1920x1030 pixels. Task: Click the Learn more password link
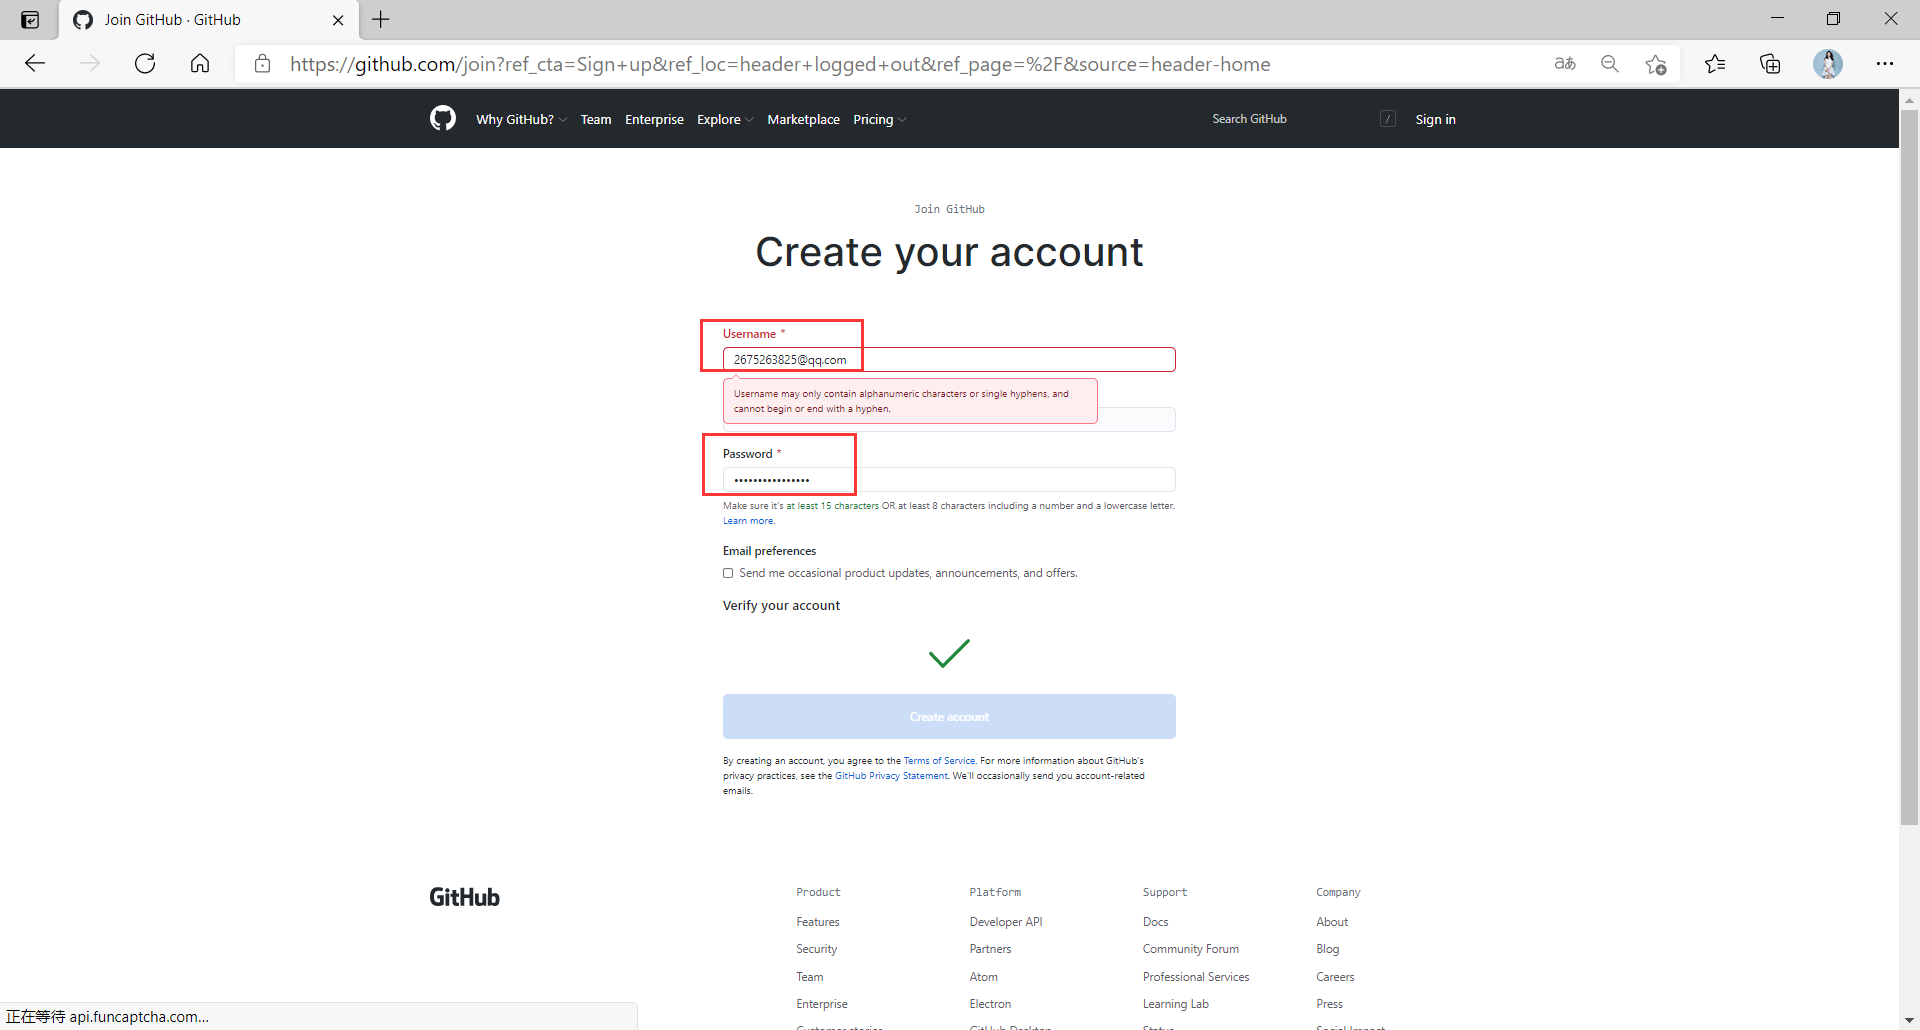[x=748, y=521]
